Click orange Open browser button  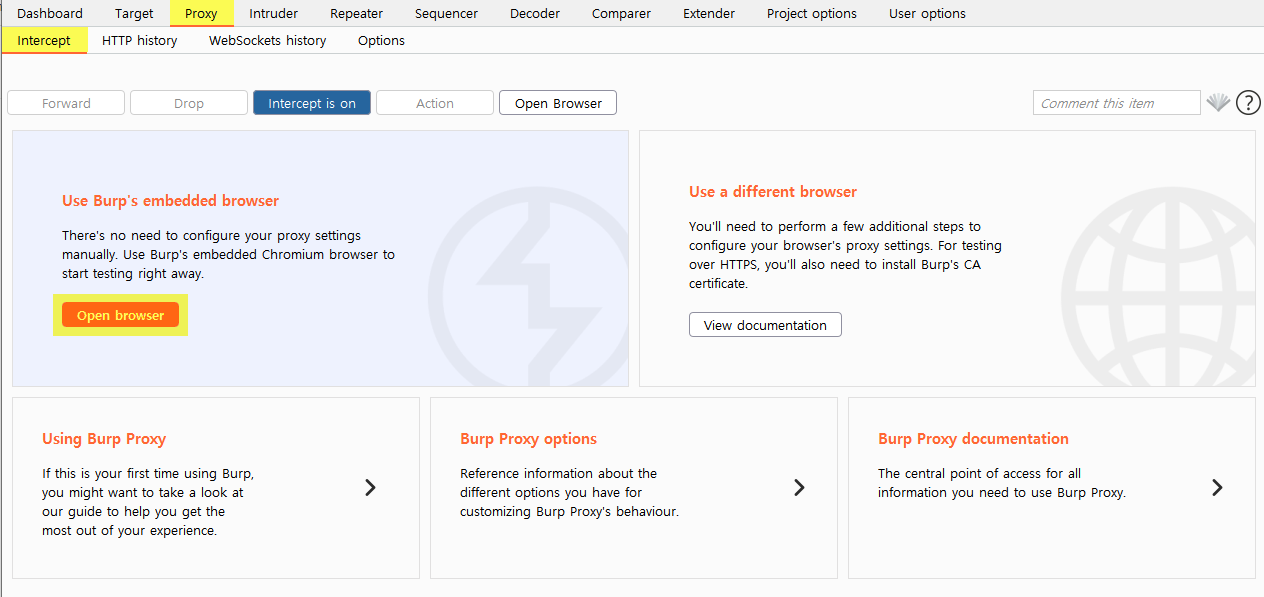pyautogui.click(x=120, y=315)
